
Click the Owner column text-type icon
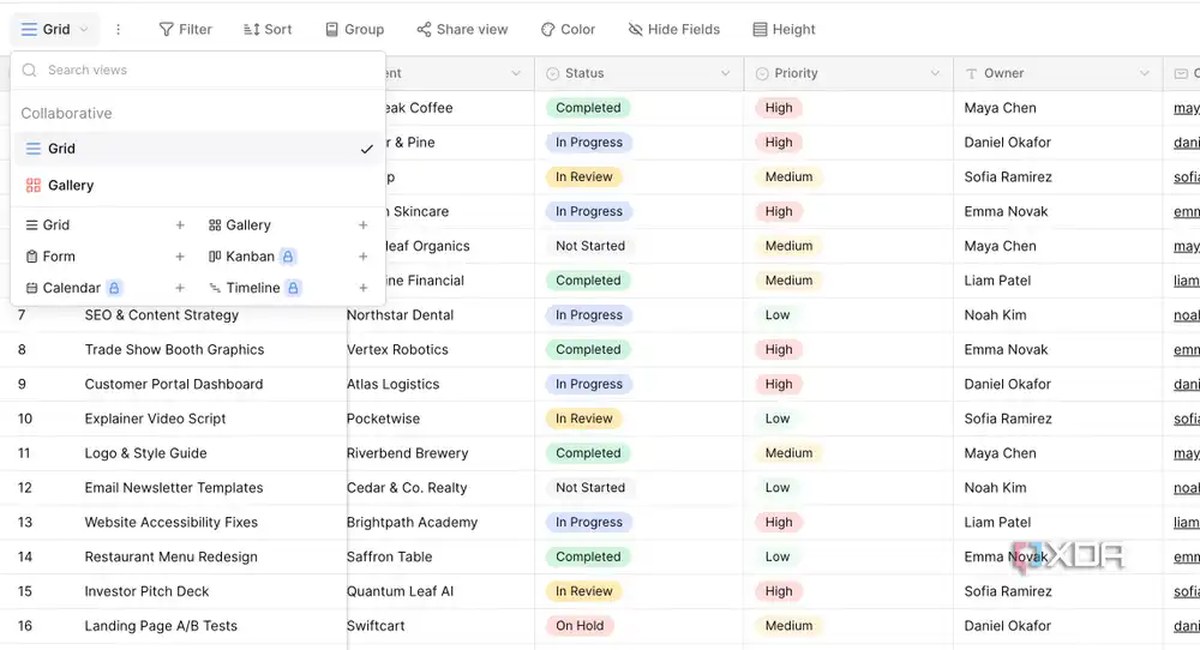(x=971, y=74)
